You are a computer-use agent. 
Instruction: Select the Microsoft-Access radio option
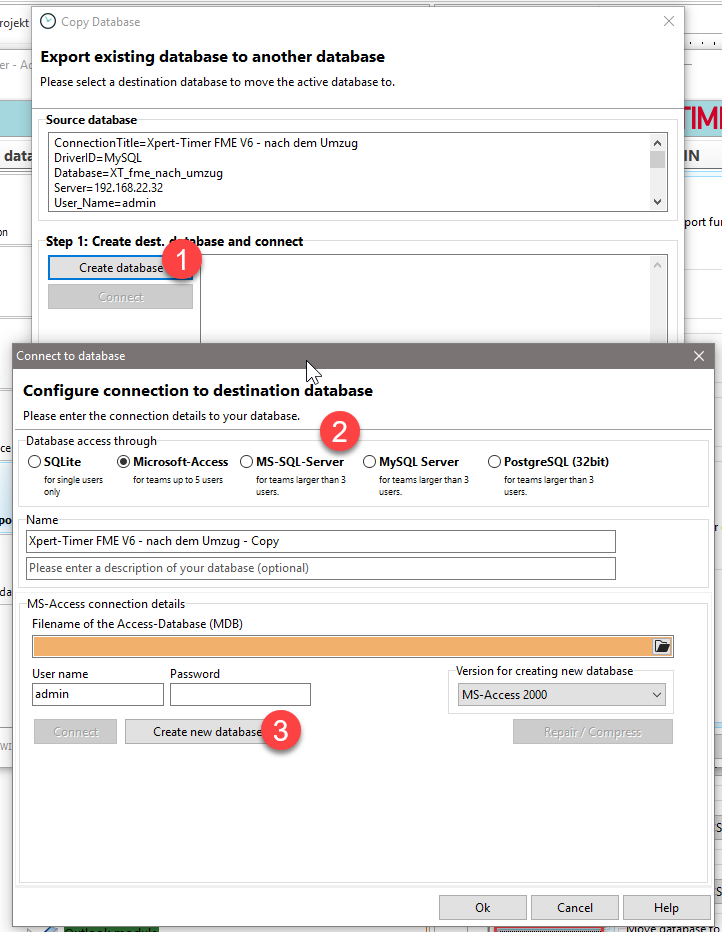point(125,462)
